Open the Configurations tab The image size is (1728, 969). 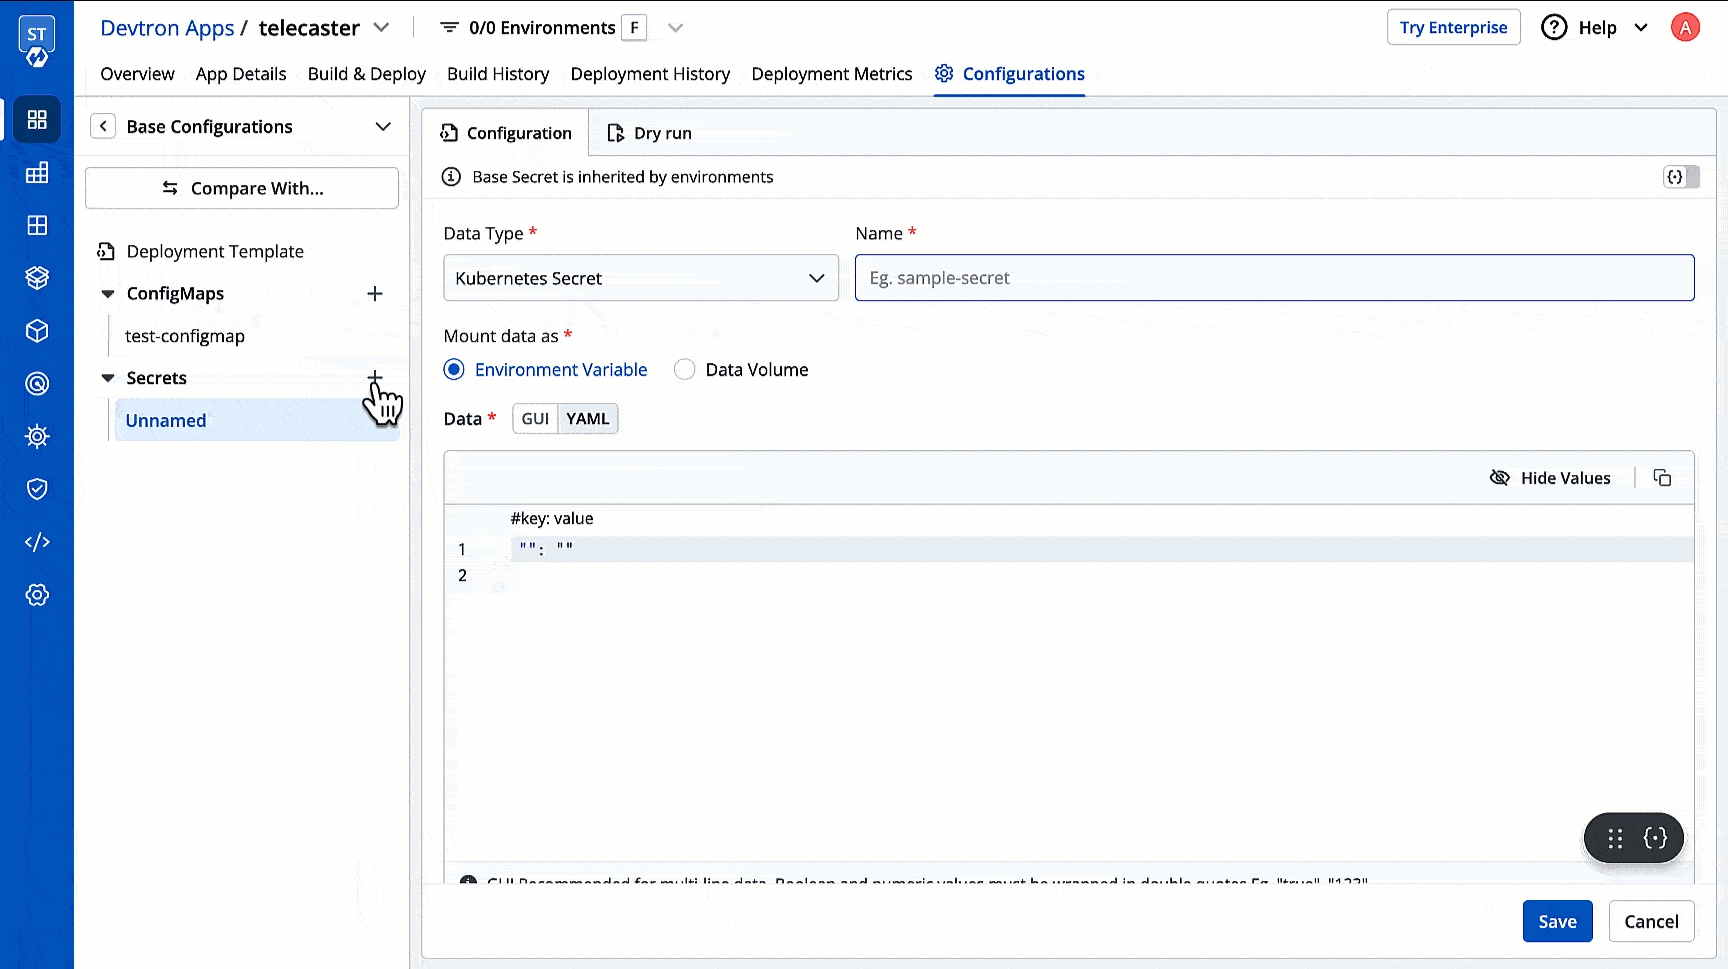[x=1010, y=74]
